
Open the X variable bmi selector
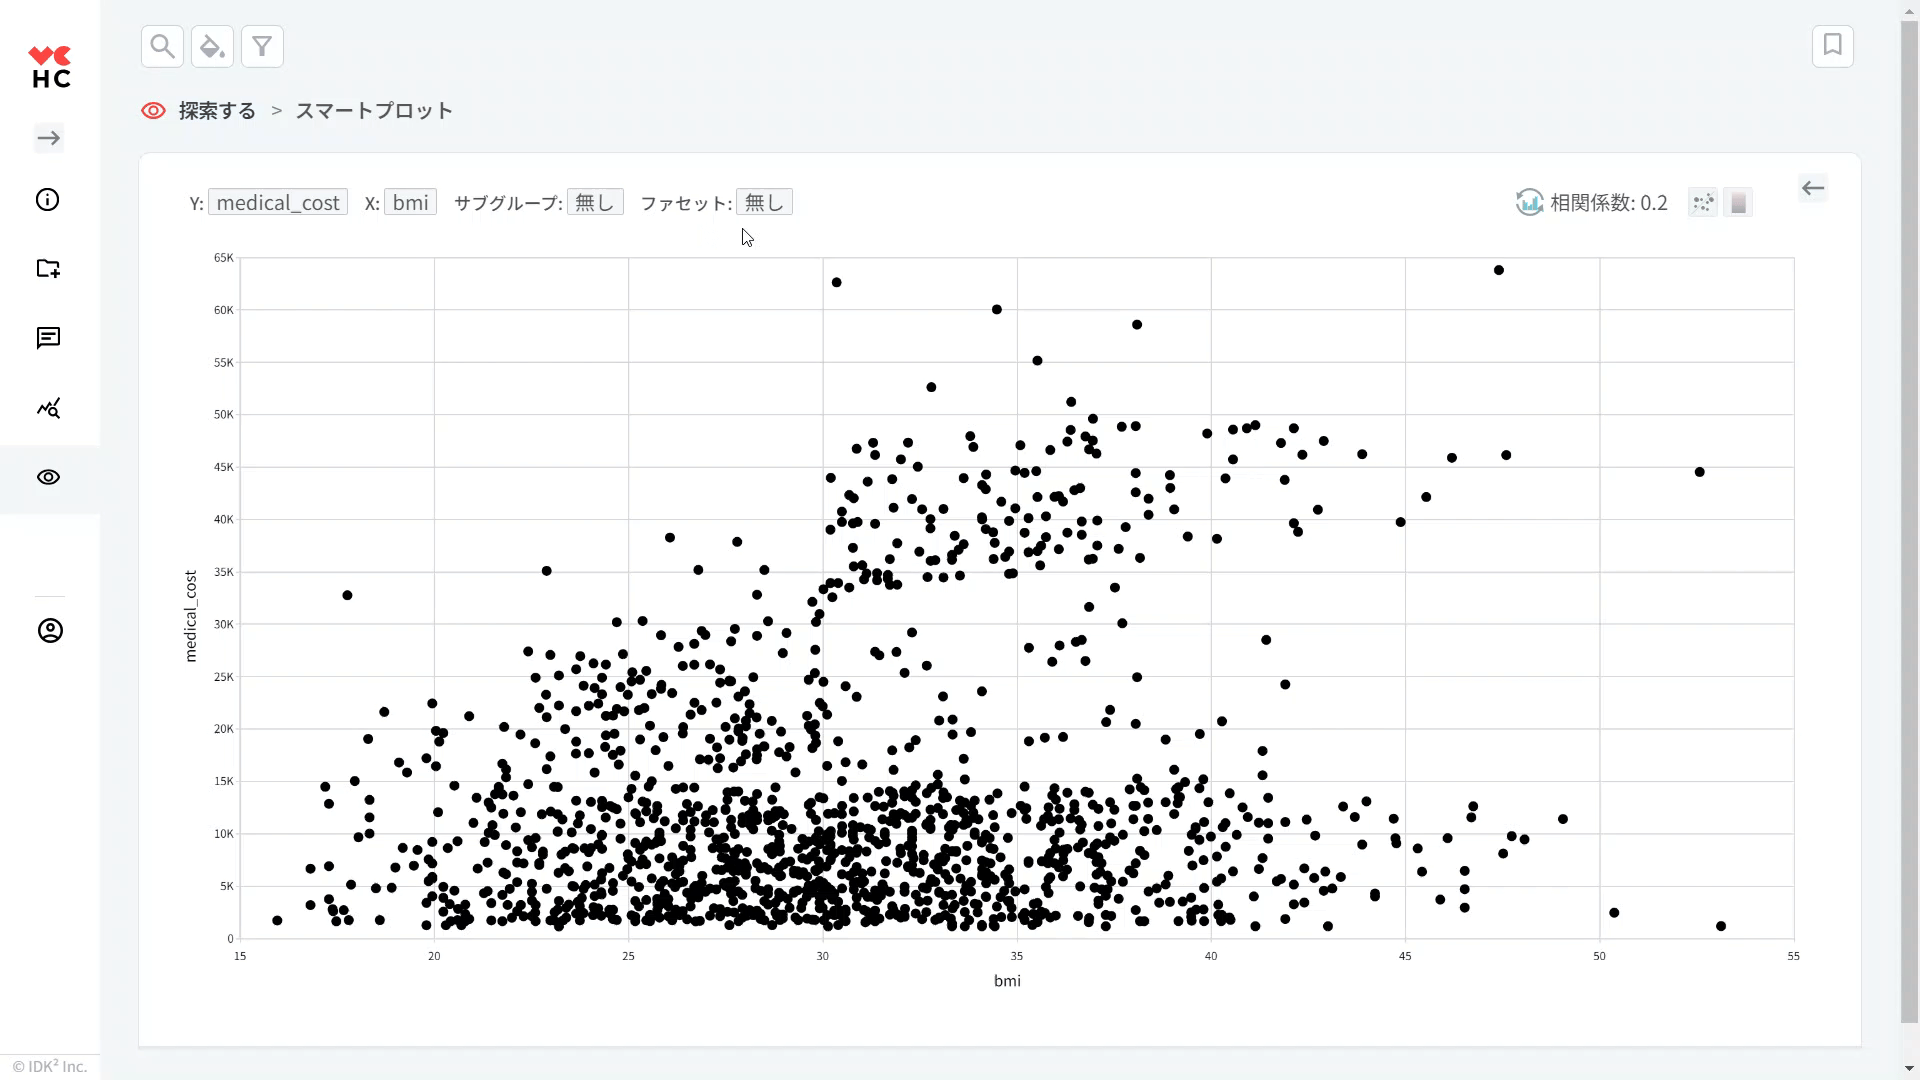pyautogui.click(x=410, y=203)
